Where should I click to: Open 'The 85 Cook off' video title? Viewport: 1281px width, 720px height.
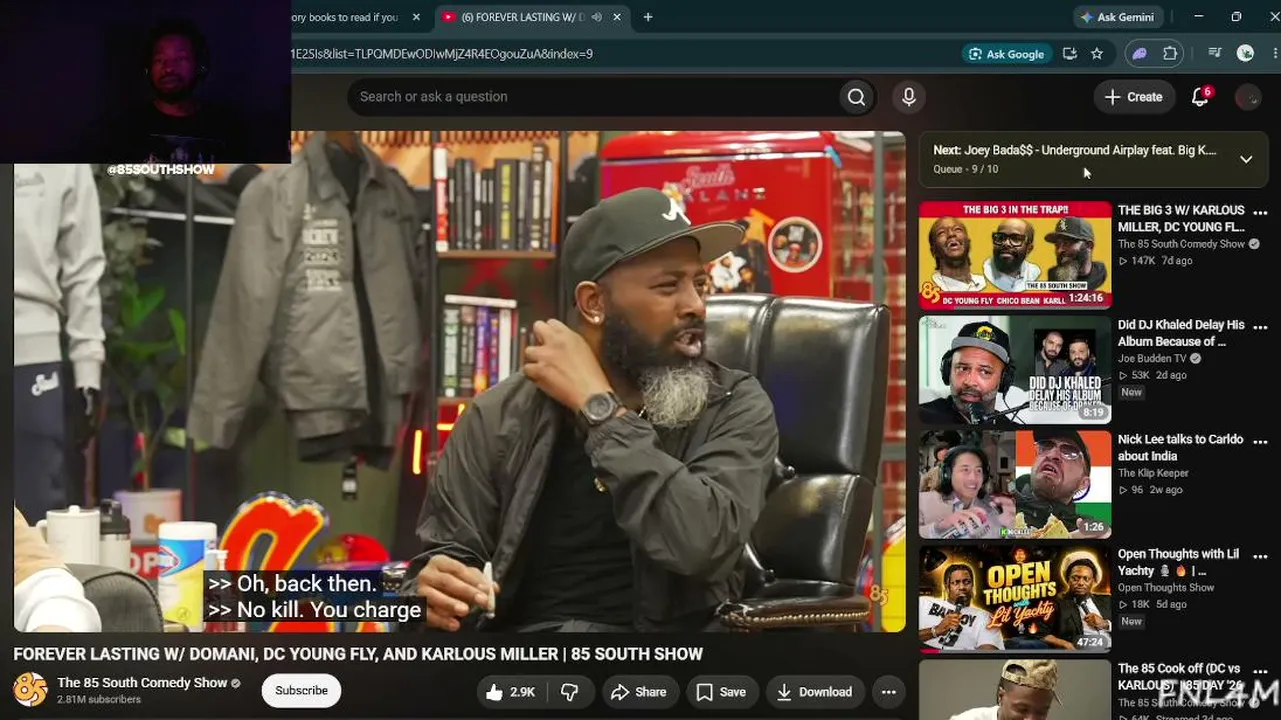click(x=1181, y=676)
